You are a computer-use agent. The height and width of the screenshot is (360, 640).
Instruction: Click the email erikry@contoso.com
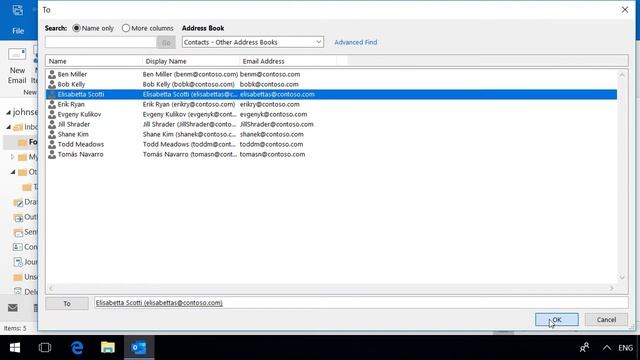(x=270, y=104)
